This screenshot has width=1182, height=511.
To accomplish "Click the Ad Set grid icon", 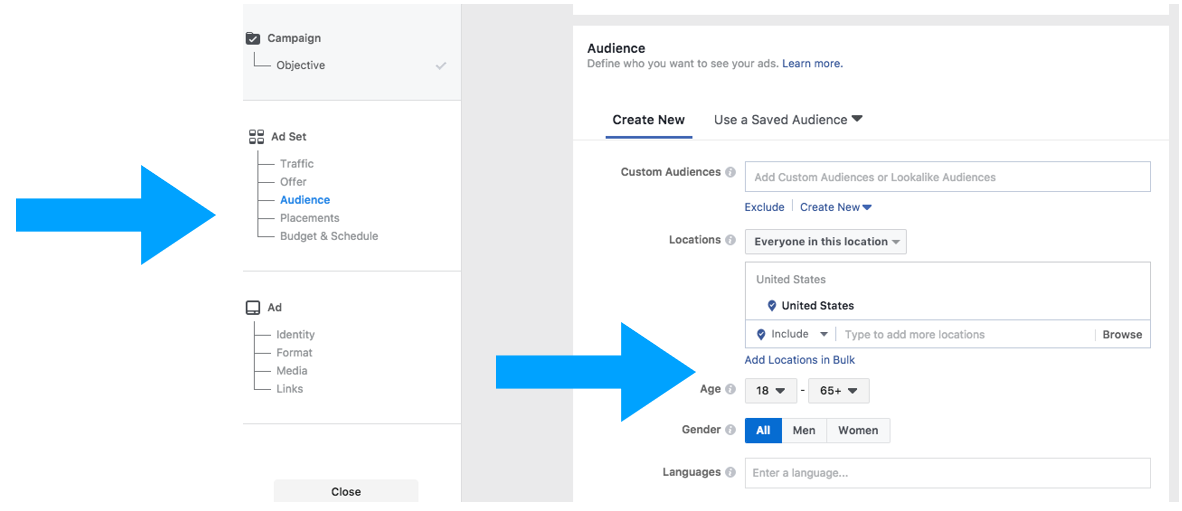I will [256, 137].
